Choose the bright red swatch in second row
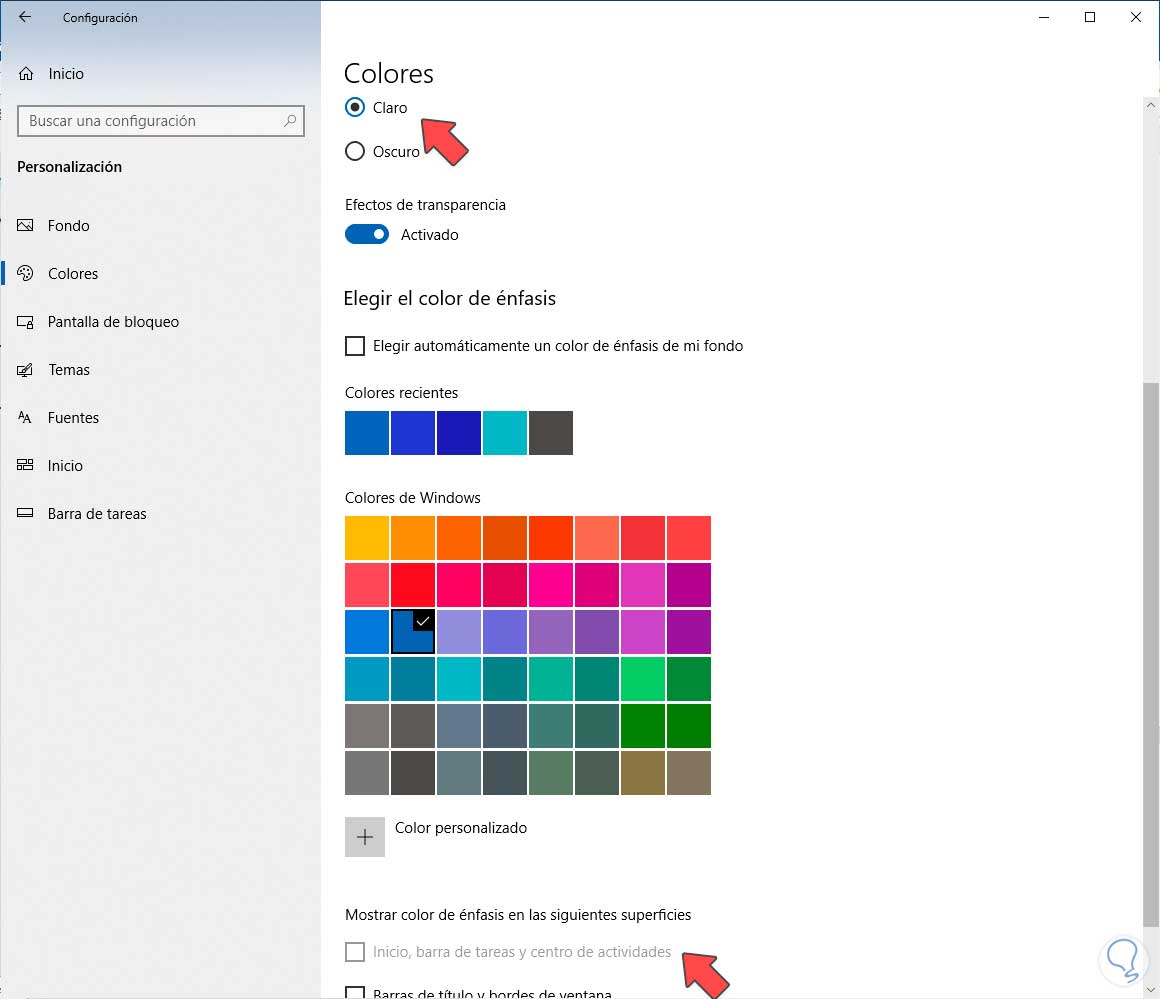 413,585
